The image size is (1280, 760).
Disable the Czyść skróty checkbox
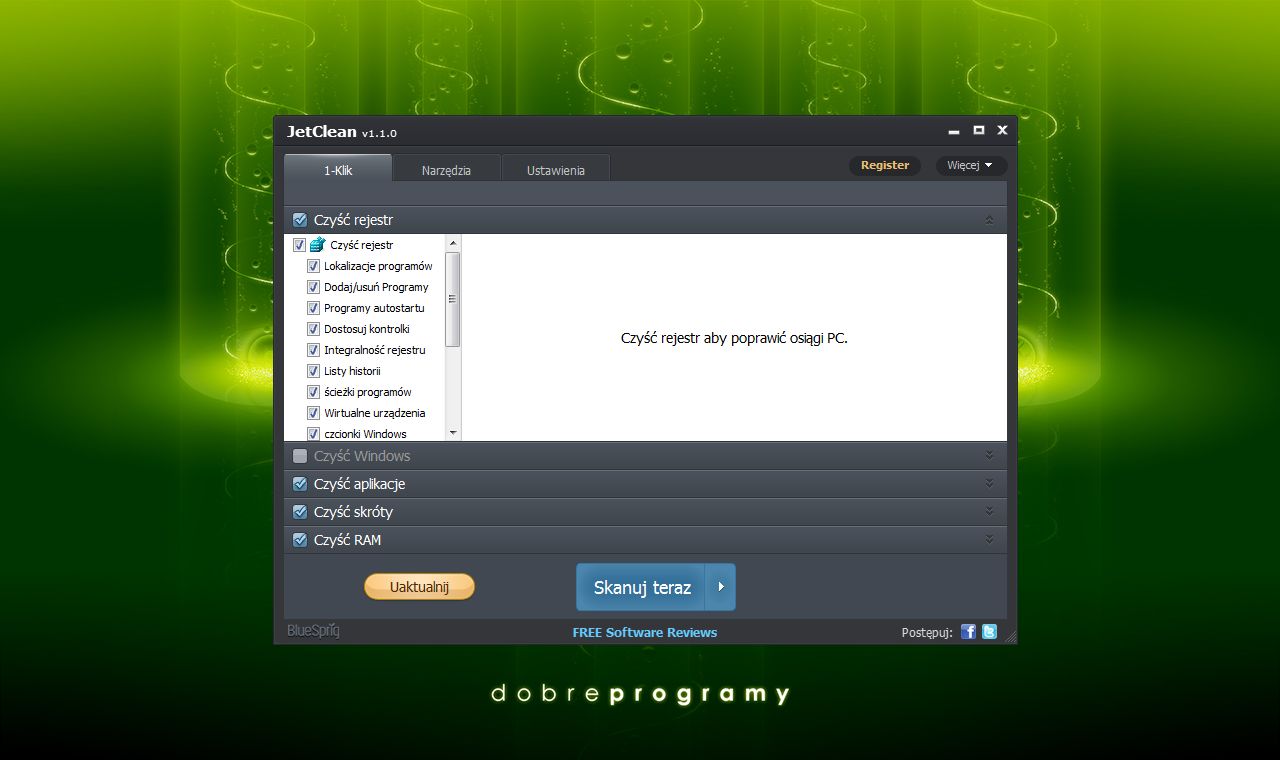(x=300, y=512)
